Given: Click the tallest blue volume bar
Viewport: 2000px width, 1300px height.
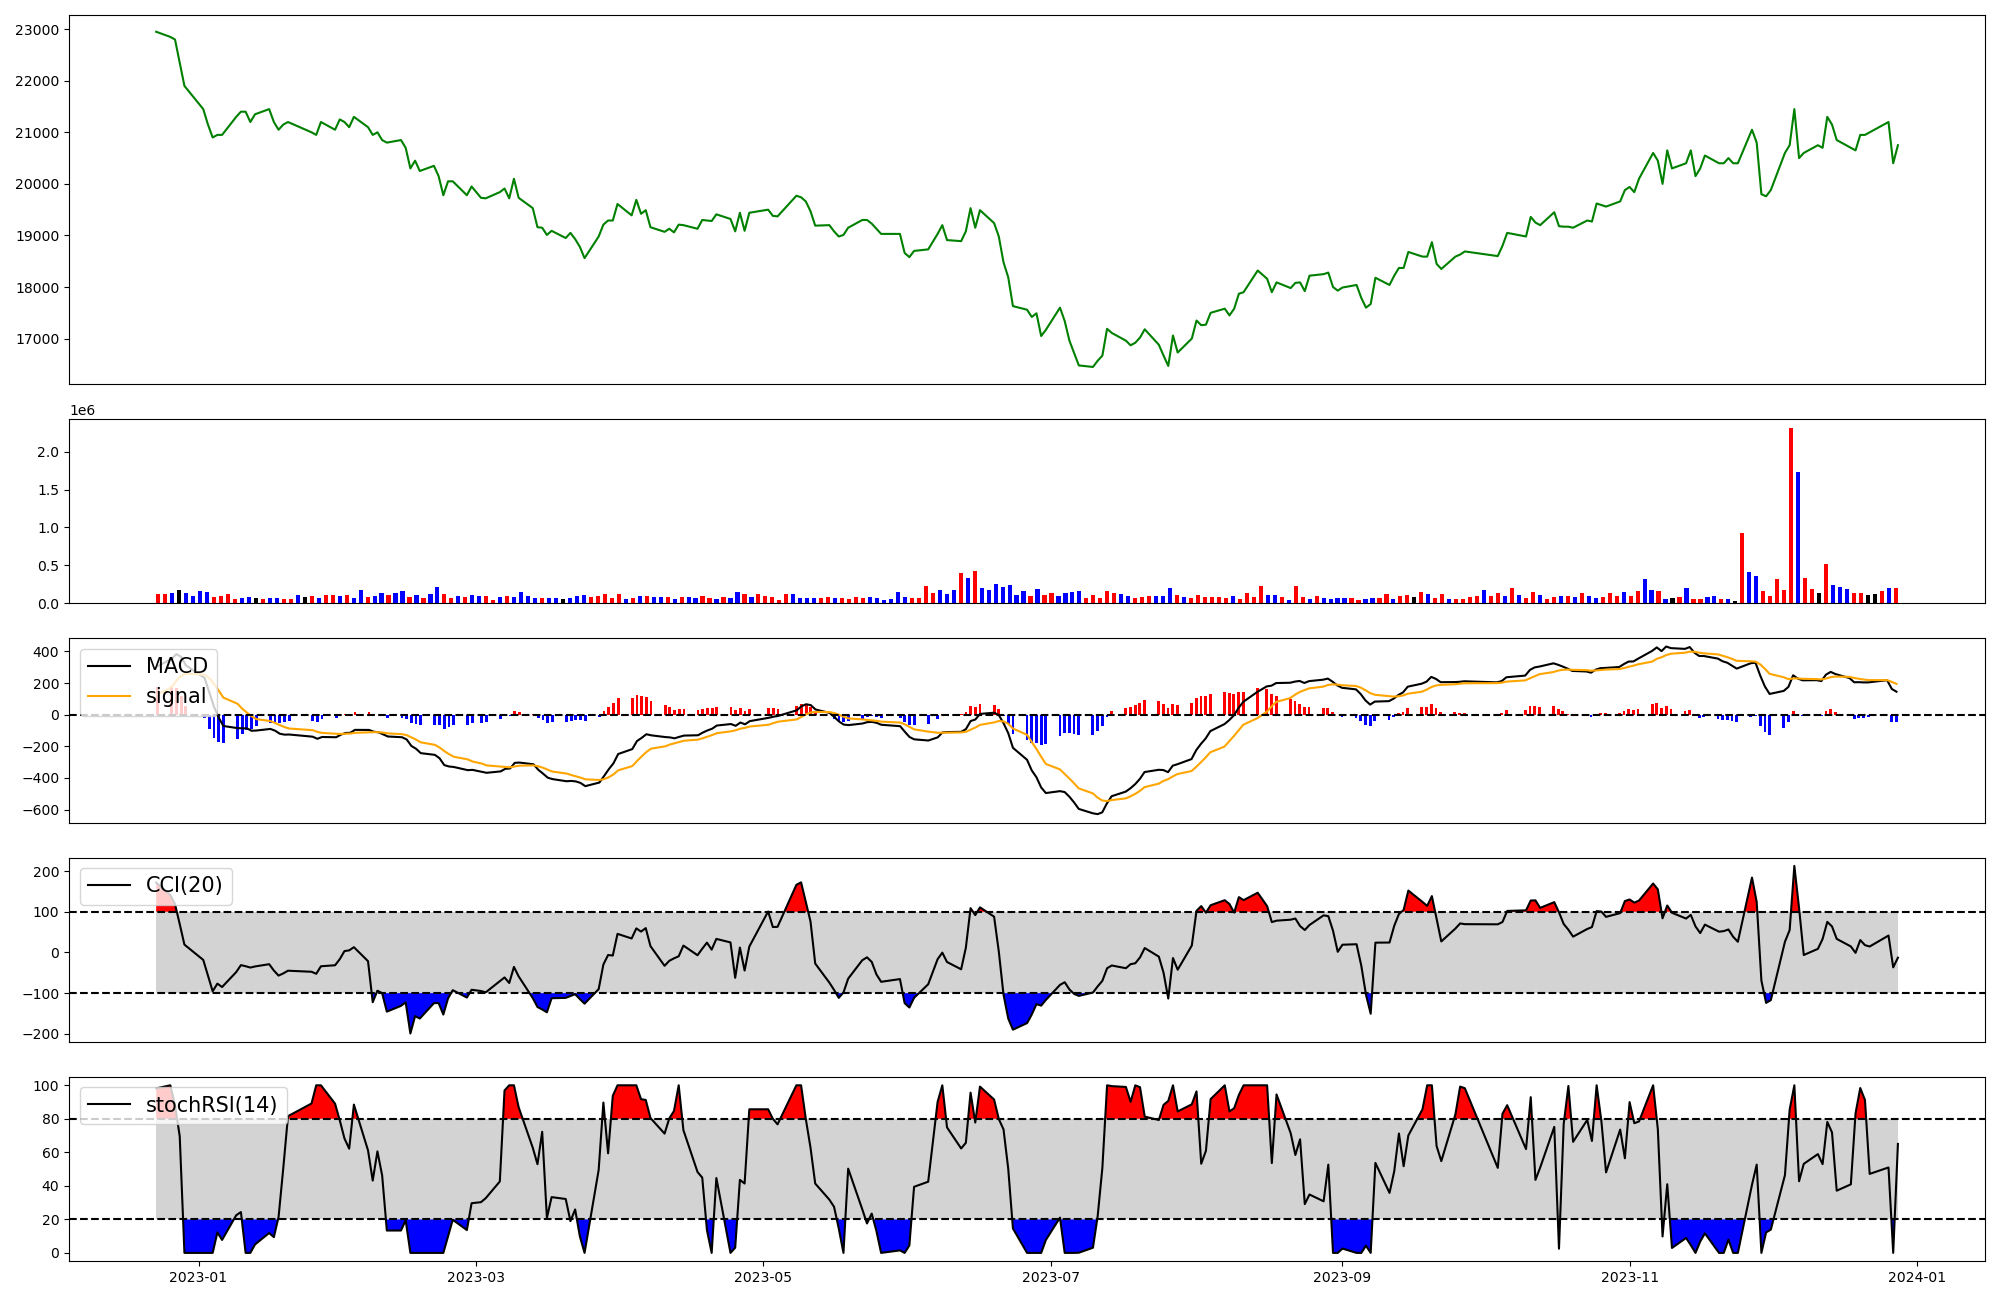Looking at the screenshot, I should tap(1798, 537).
